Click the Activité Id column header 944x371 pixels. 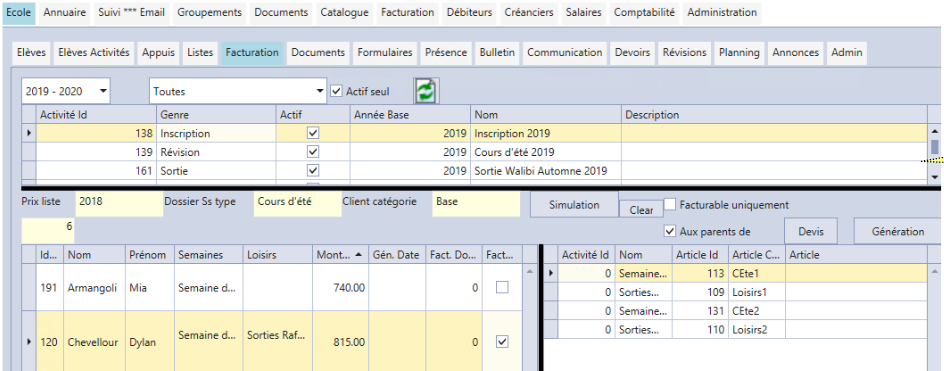tap(96, 114)
